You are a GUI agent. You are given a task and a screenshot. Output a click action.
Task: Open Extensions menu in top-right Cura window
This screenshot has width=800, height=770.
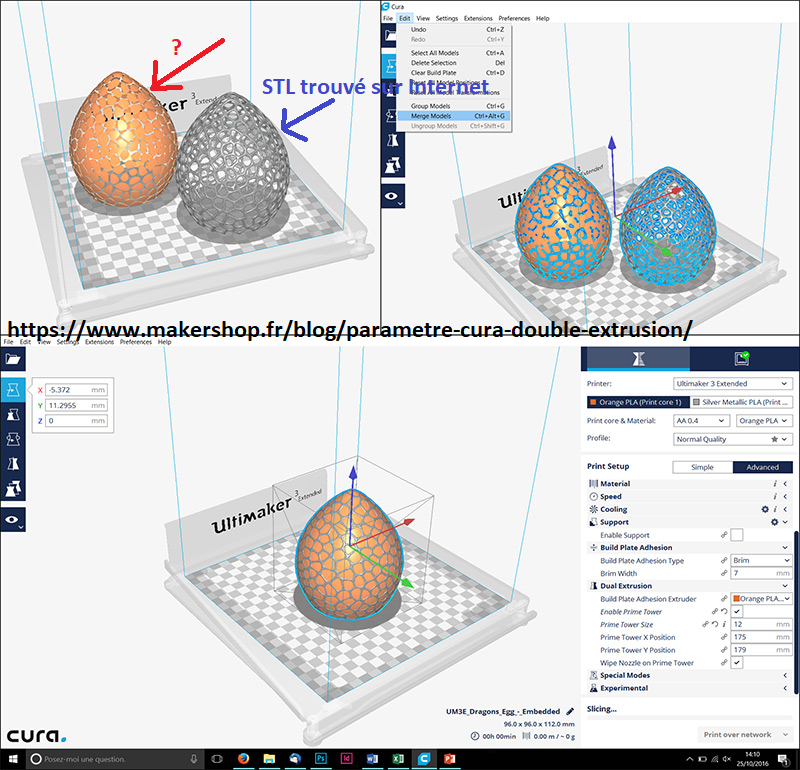pyautogui.click(x=478, y=18)
